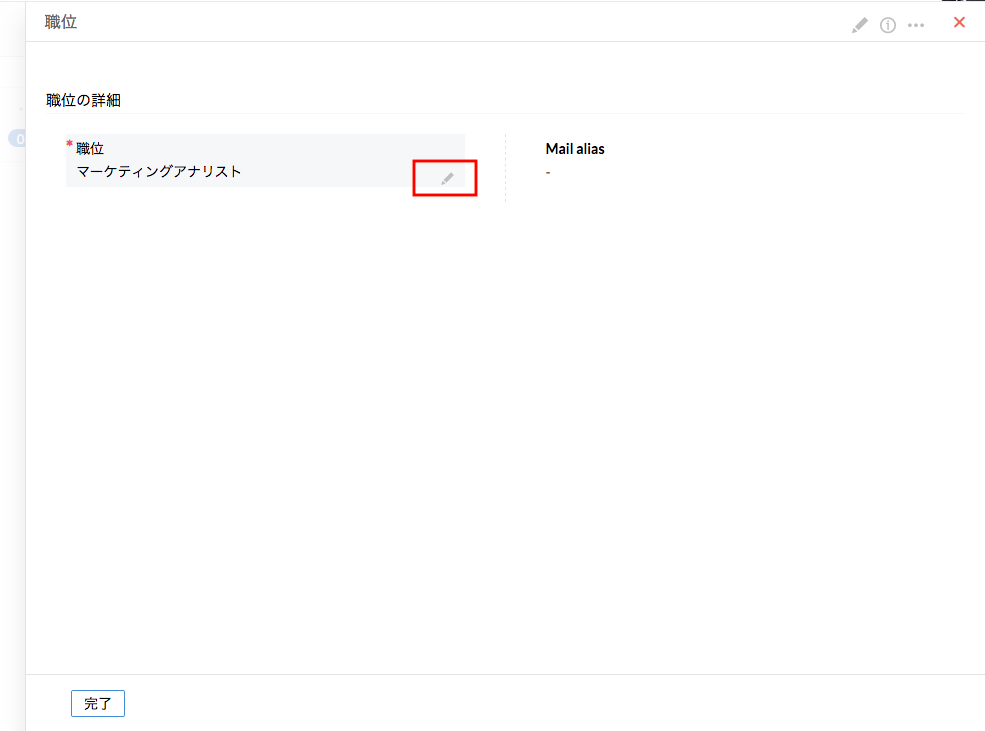Viewport: 985px width, 731px height.
Task: Click the dimmed background strip on left
Action: [12, 400]
